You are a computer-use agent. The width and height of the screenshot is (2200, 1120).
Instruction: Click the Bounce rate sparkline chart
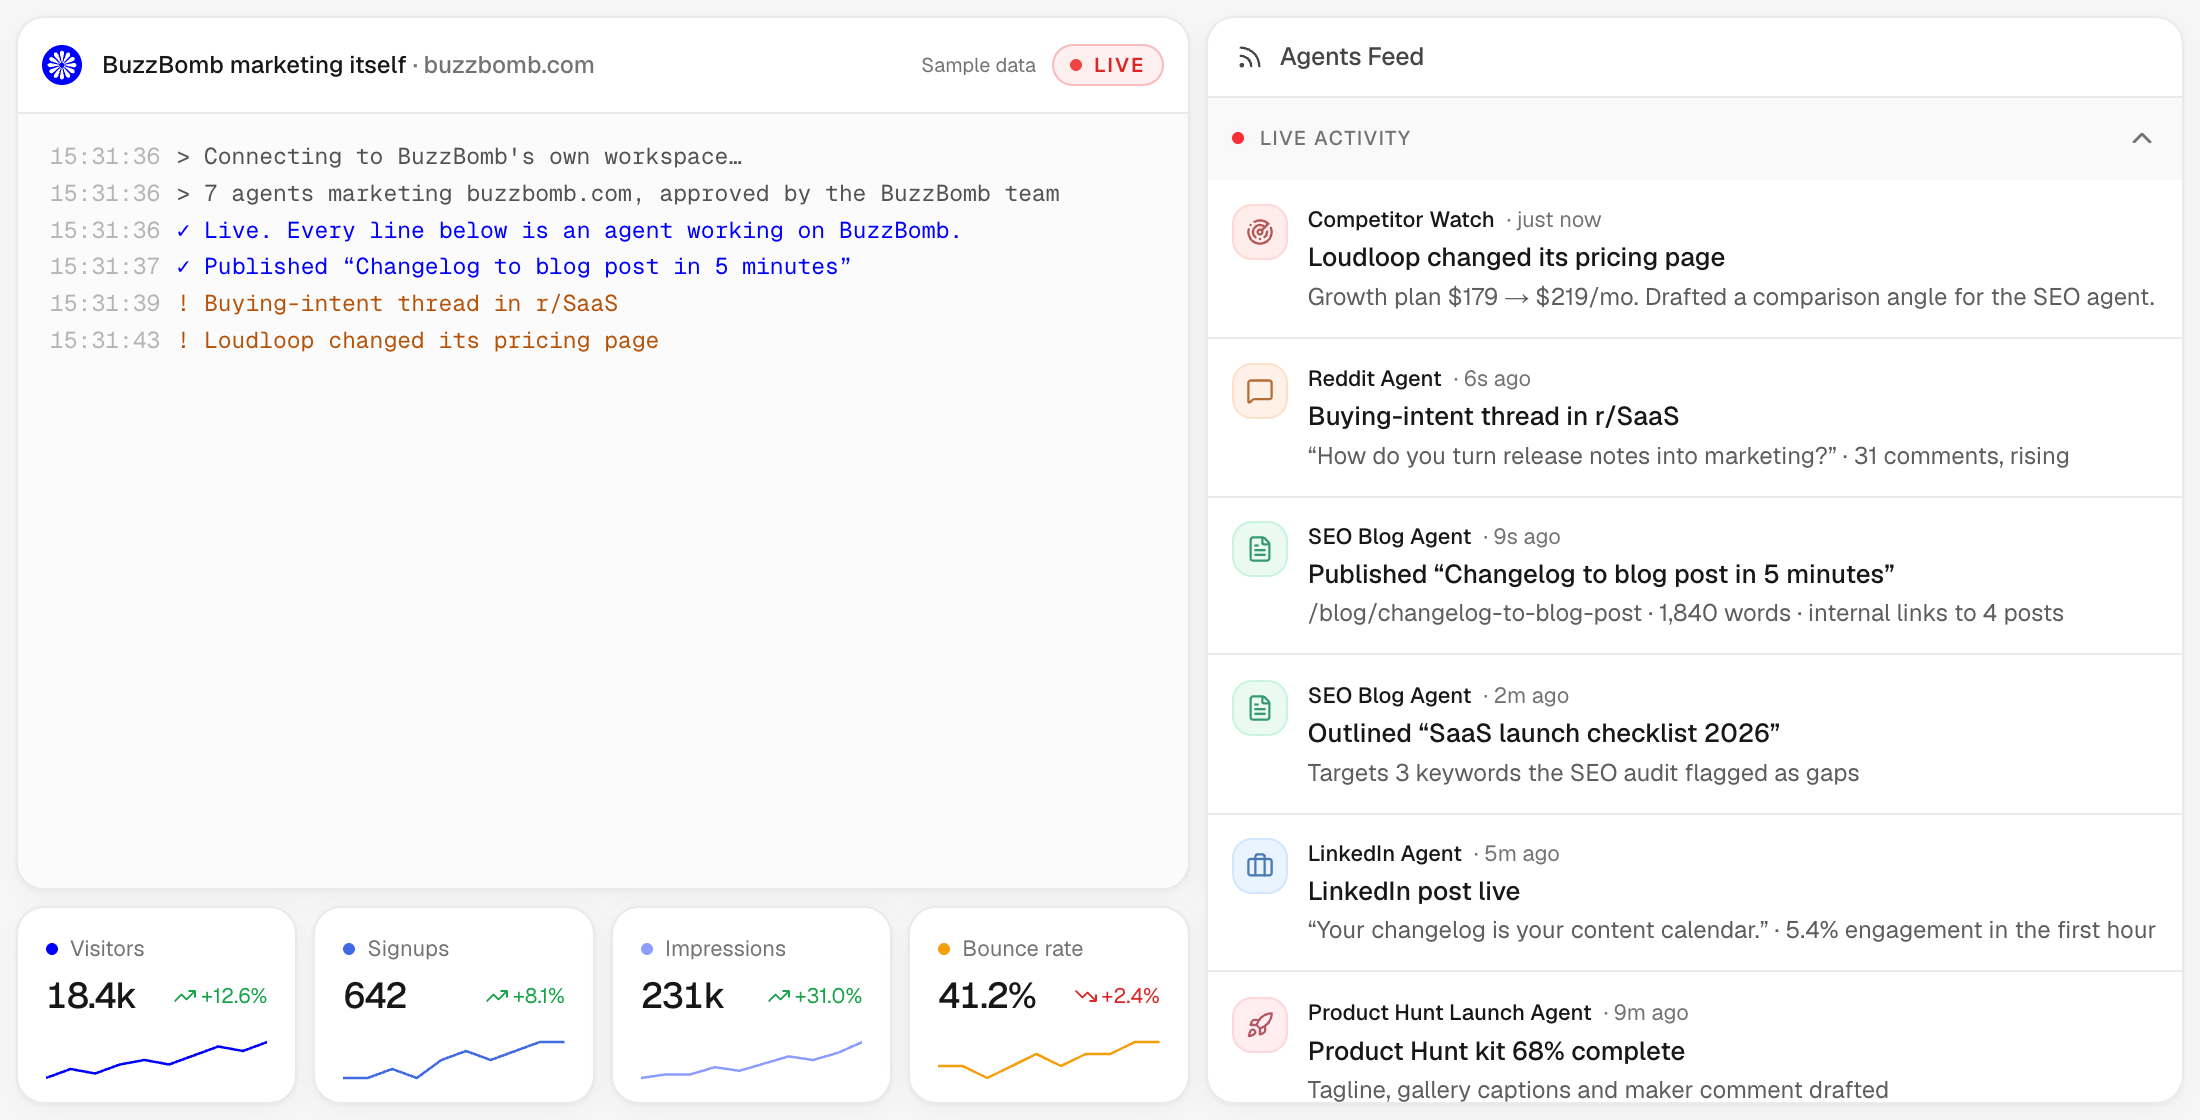tap(1048, 1060)
